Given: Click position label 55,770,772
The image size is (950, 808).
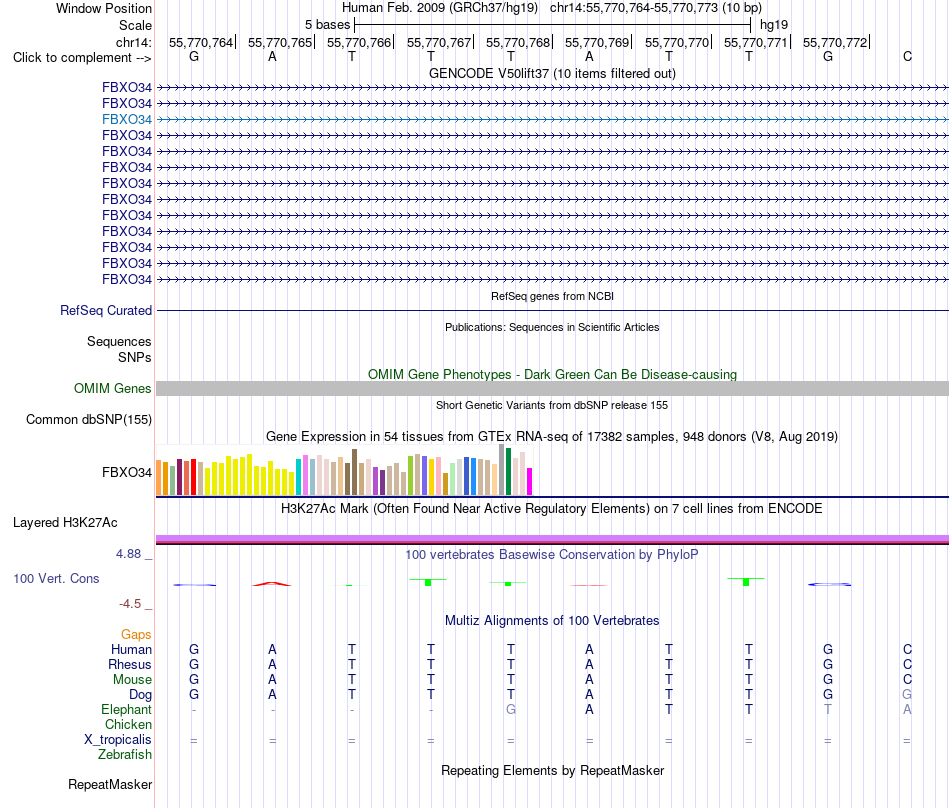Looking at the screenshot, I should pyautogui.click(x=835, y=42).
